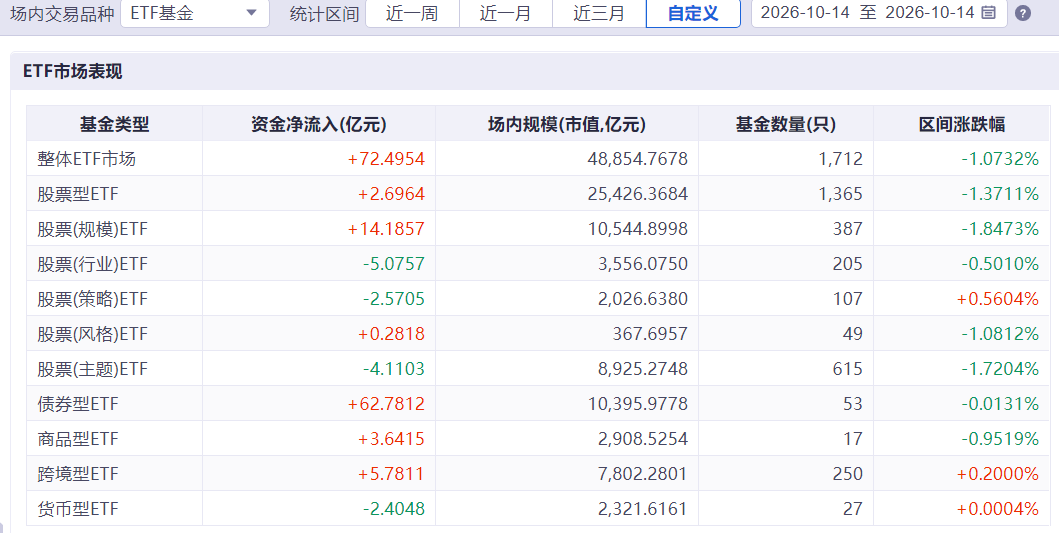Select 近一周 time range tab

(412, 13)
